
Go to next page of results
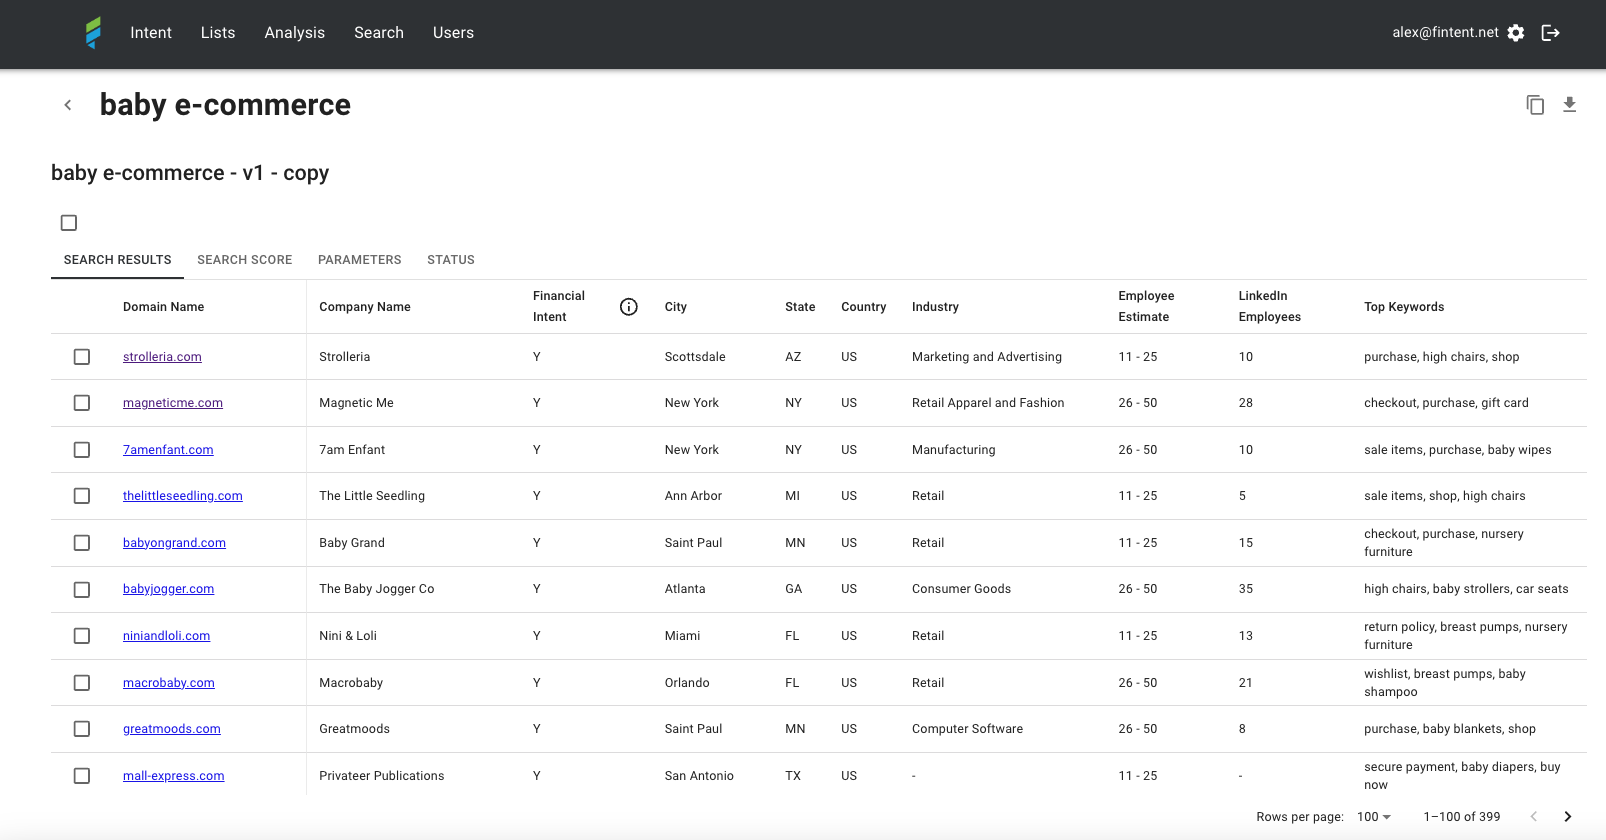[x=1567, y=817]
